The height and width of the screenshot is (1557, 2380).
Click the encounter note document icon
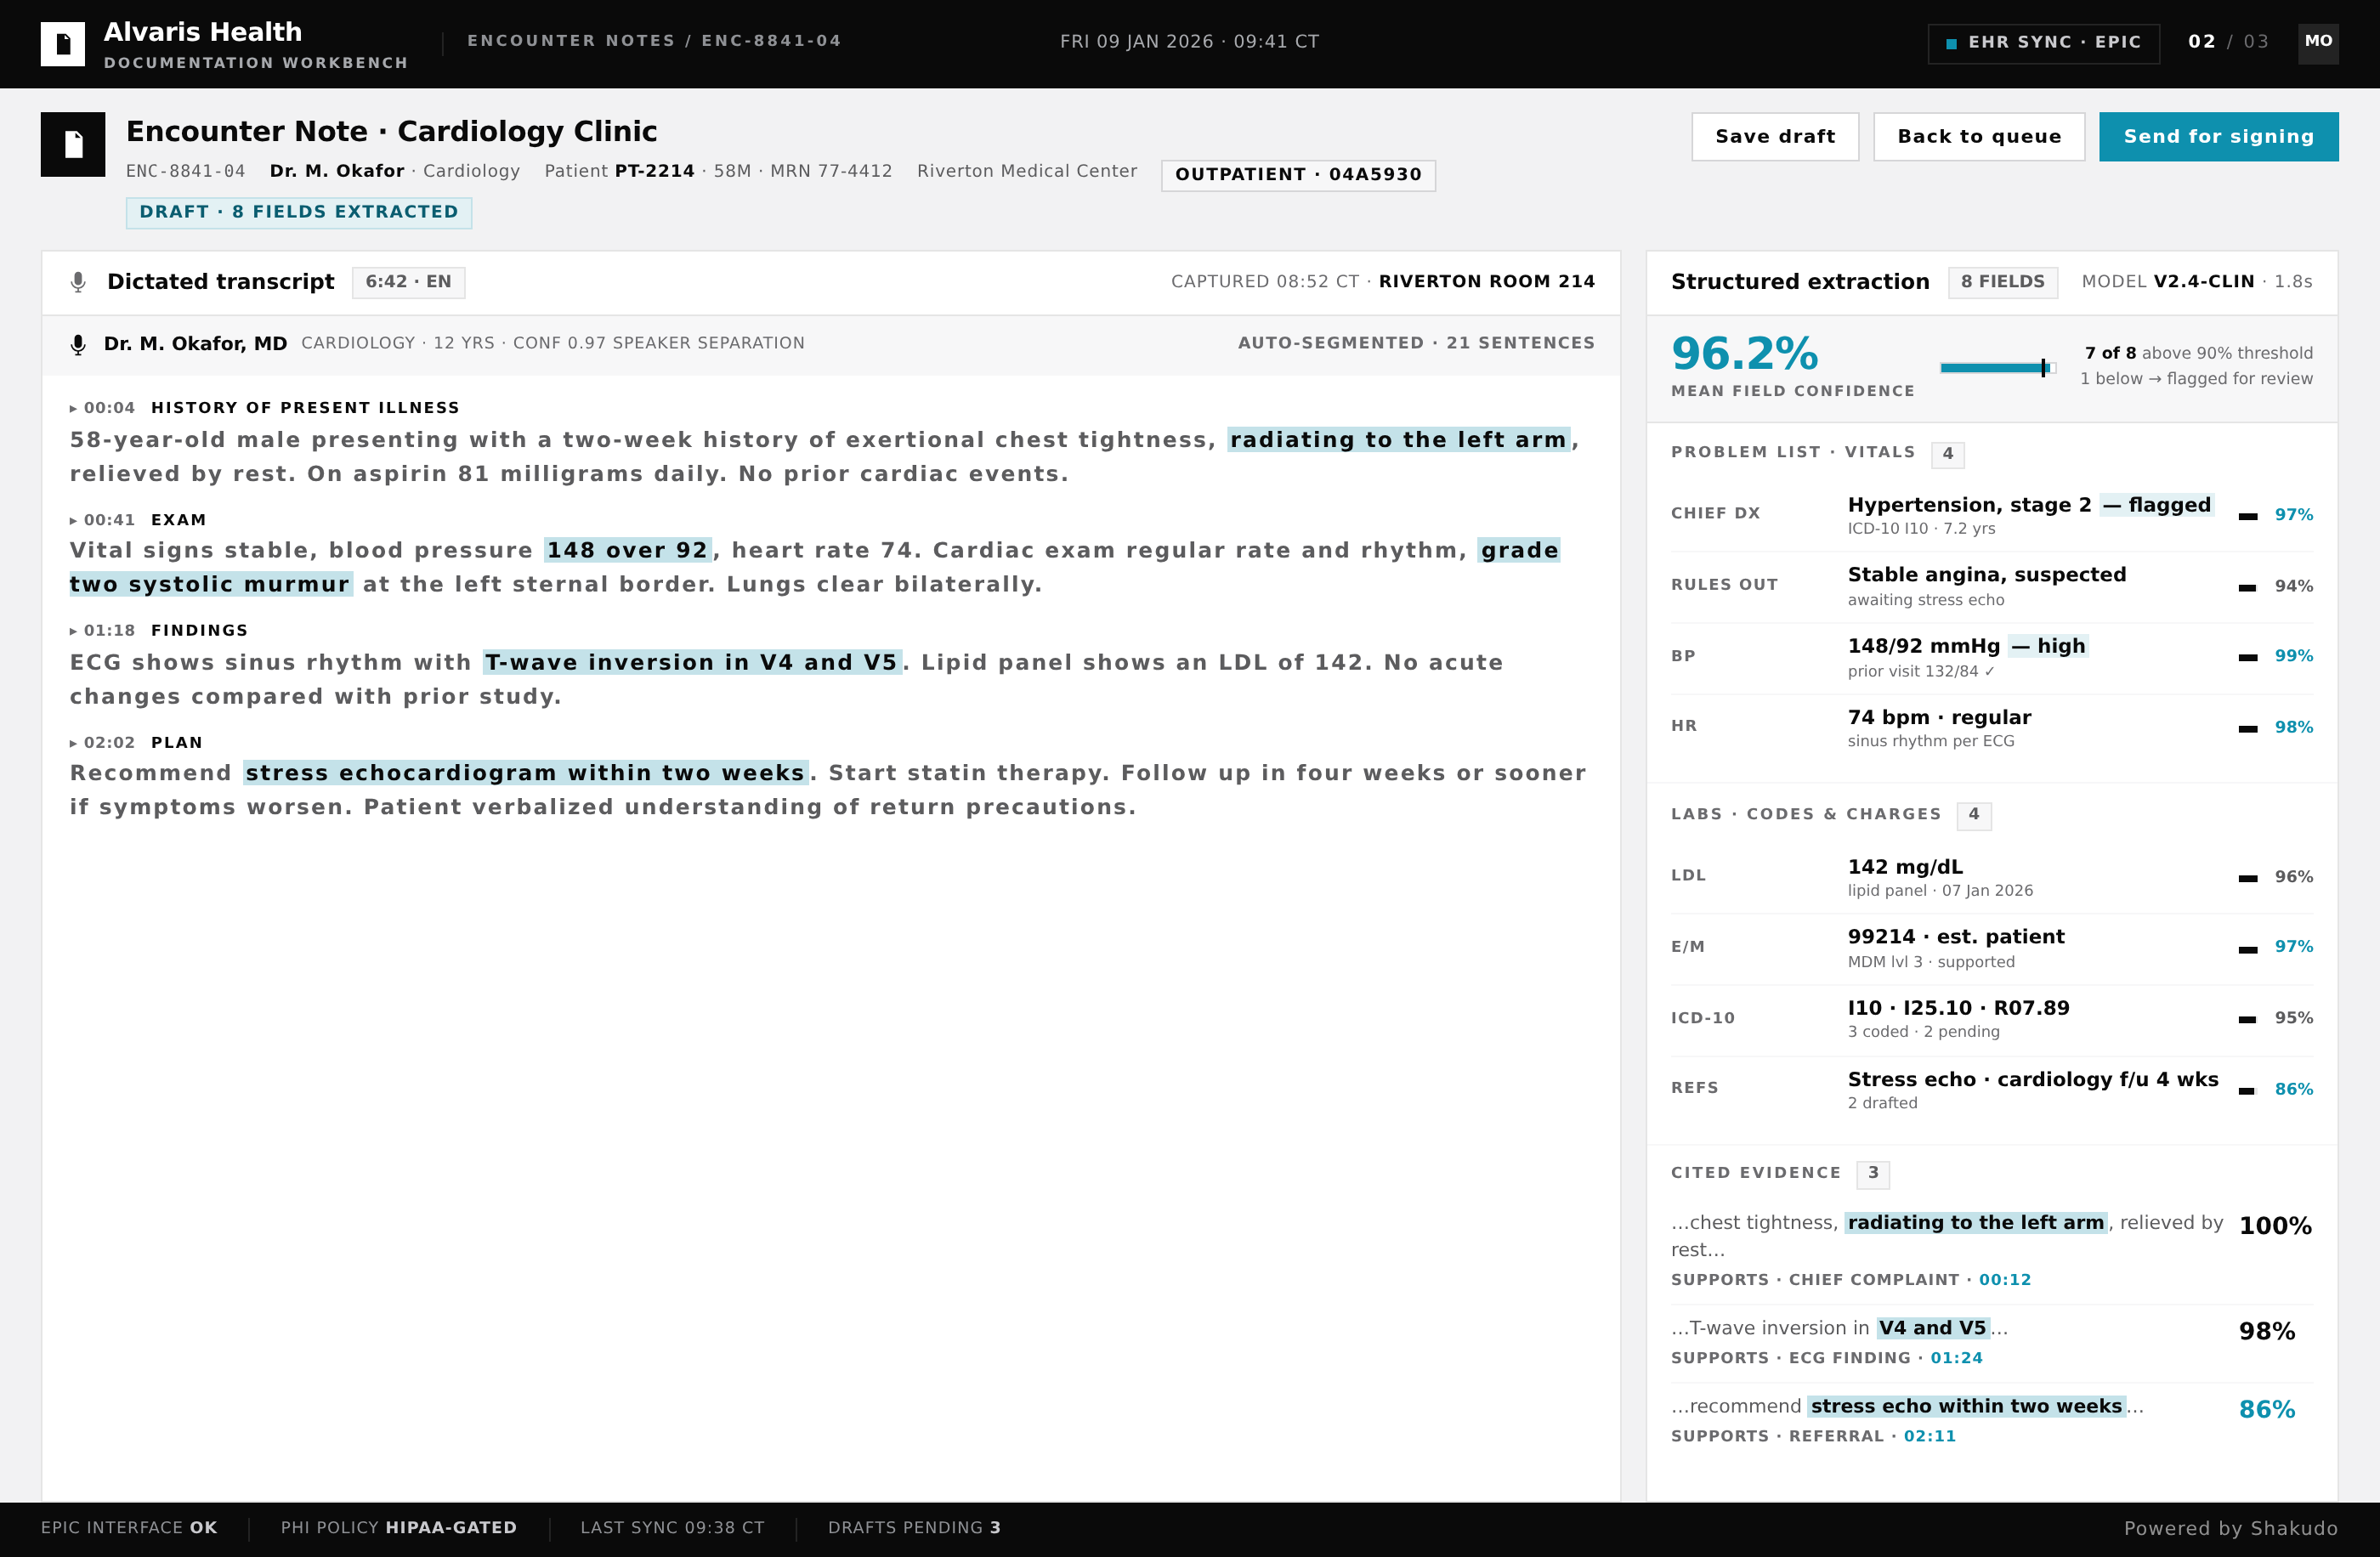73,144
